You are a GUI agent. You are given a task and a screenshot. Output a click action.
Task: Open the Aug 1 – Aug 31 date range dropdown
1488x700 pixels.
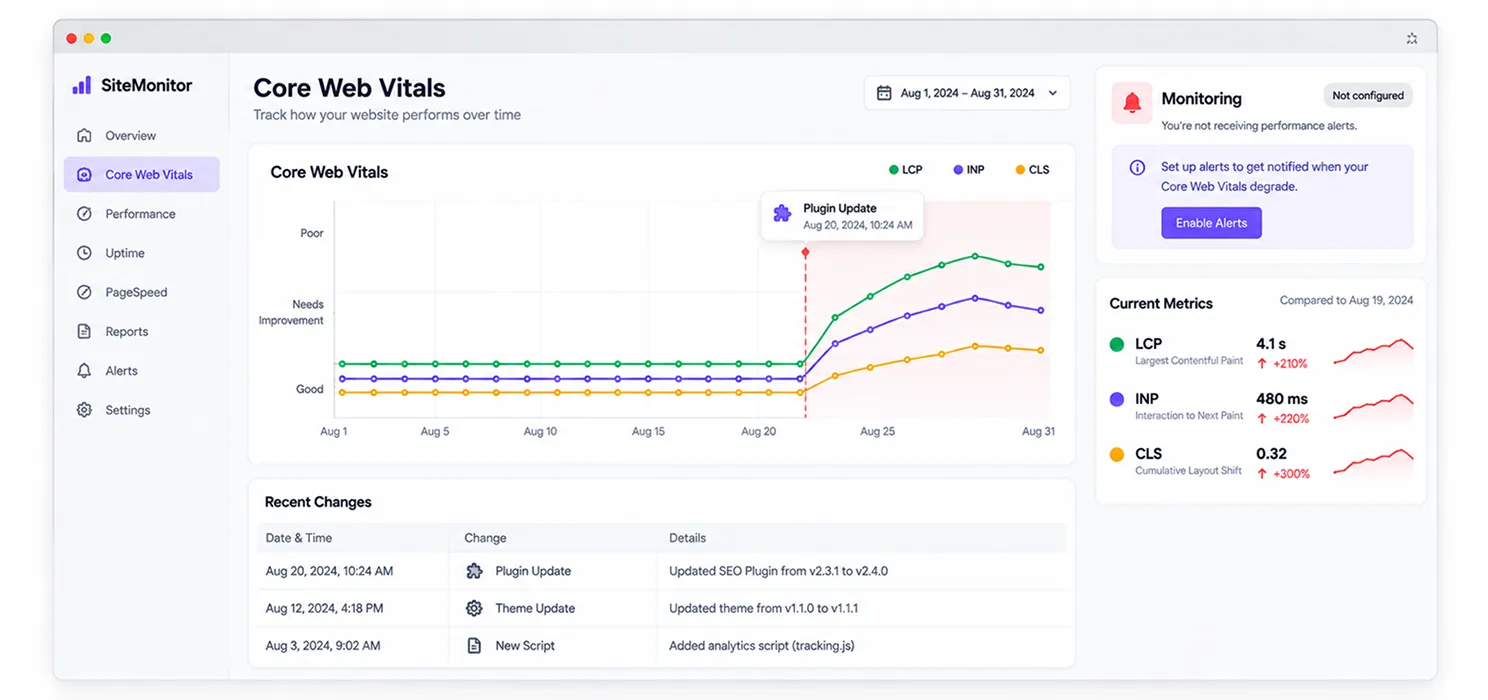tap(967, 93)
